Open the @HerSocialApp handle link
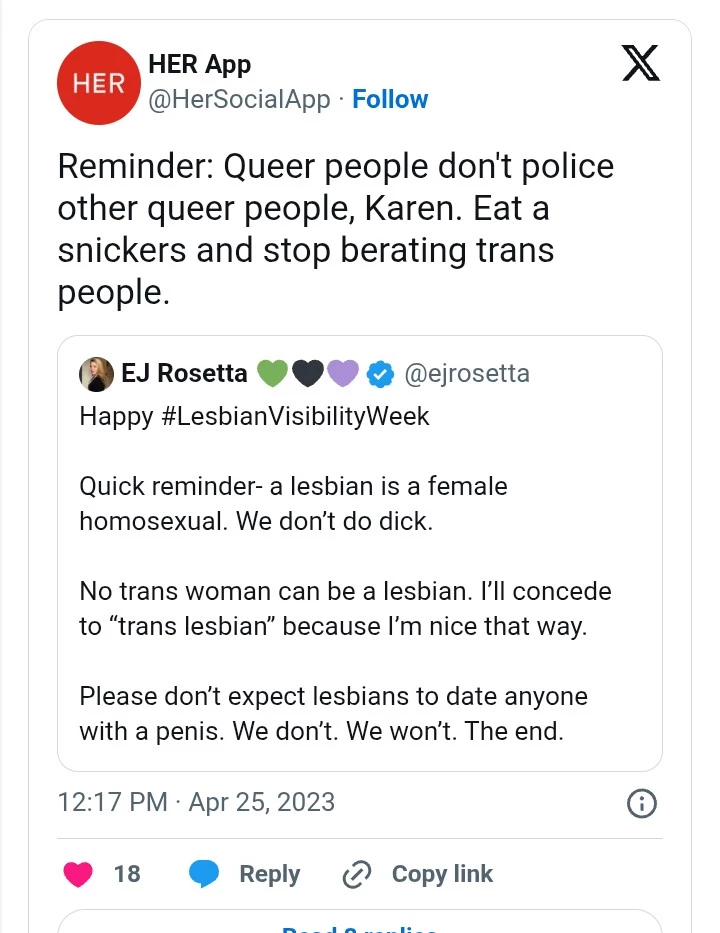 coord(239,99)
